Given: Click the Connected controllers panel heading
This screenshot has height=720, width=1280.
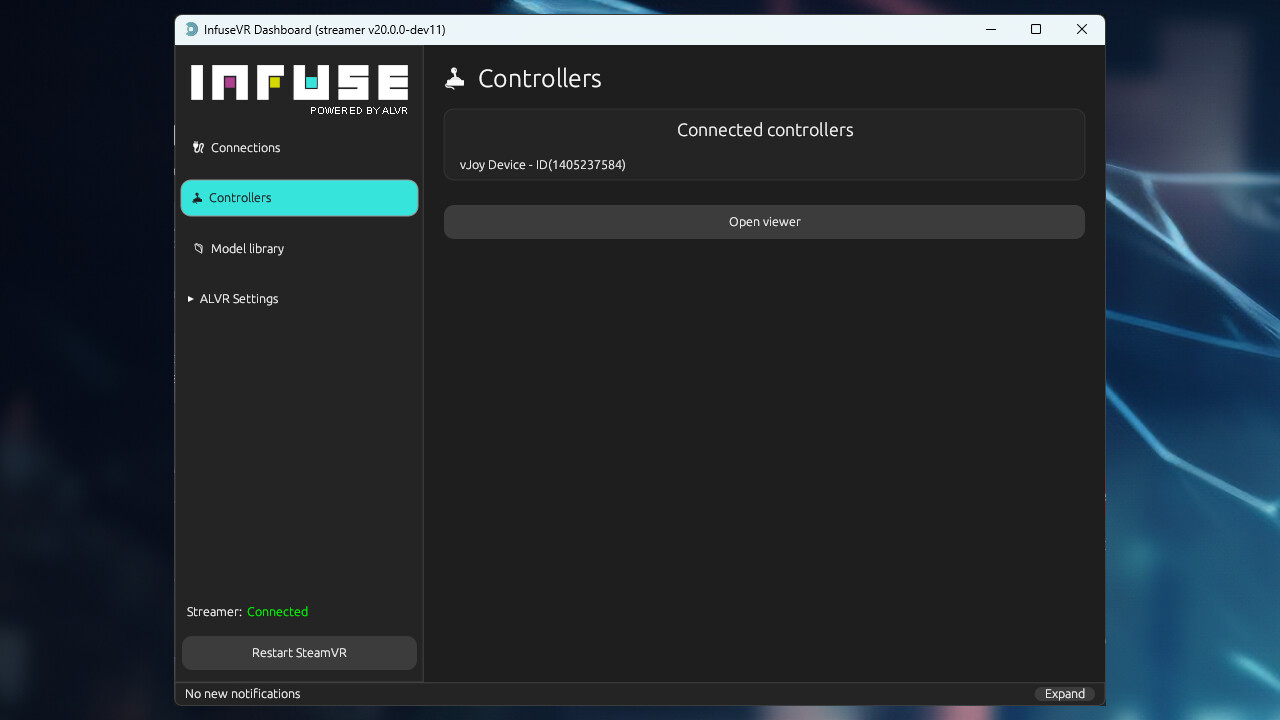Looking at the screenshot, I should (x=764, y=130).
